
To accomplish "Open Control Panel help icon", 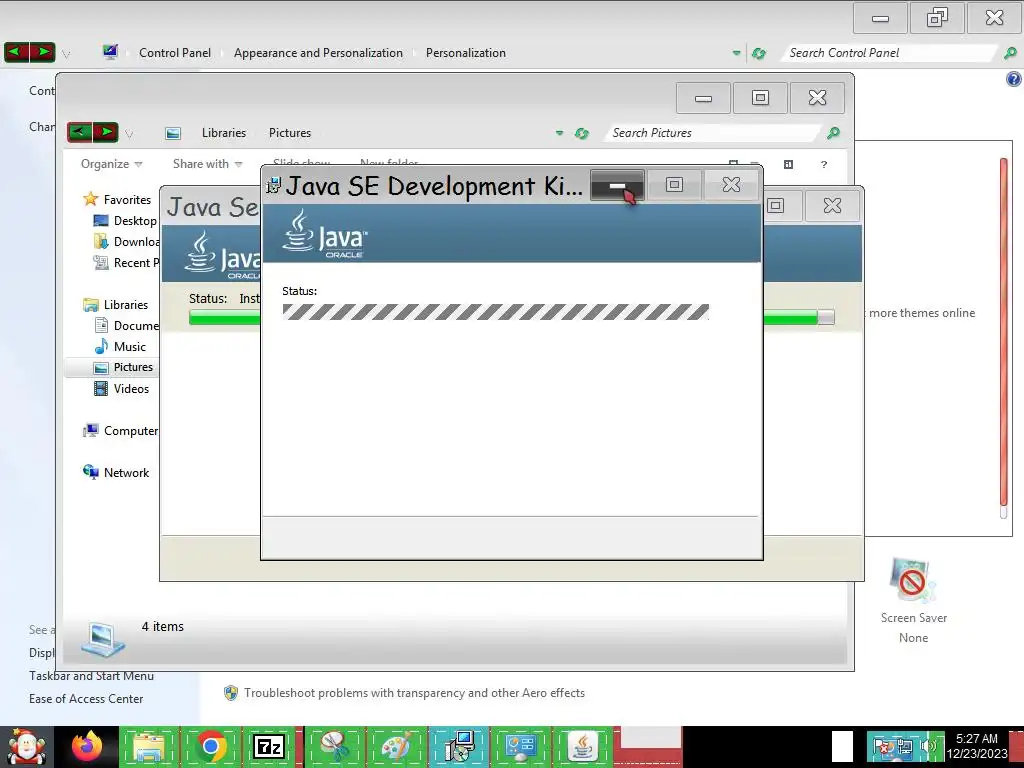I will pos(1014,79).
